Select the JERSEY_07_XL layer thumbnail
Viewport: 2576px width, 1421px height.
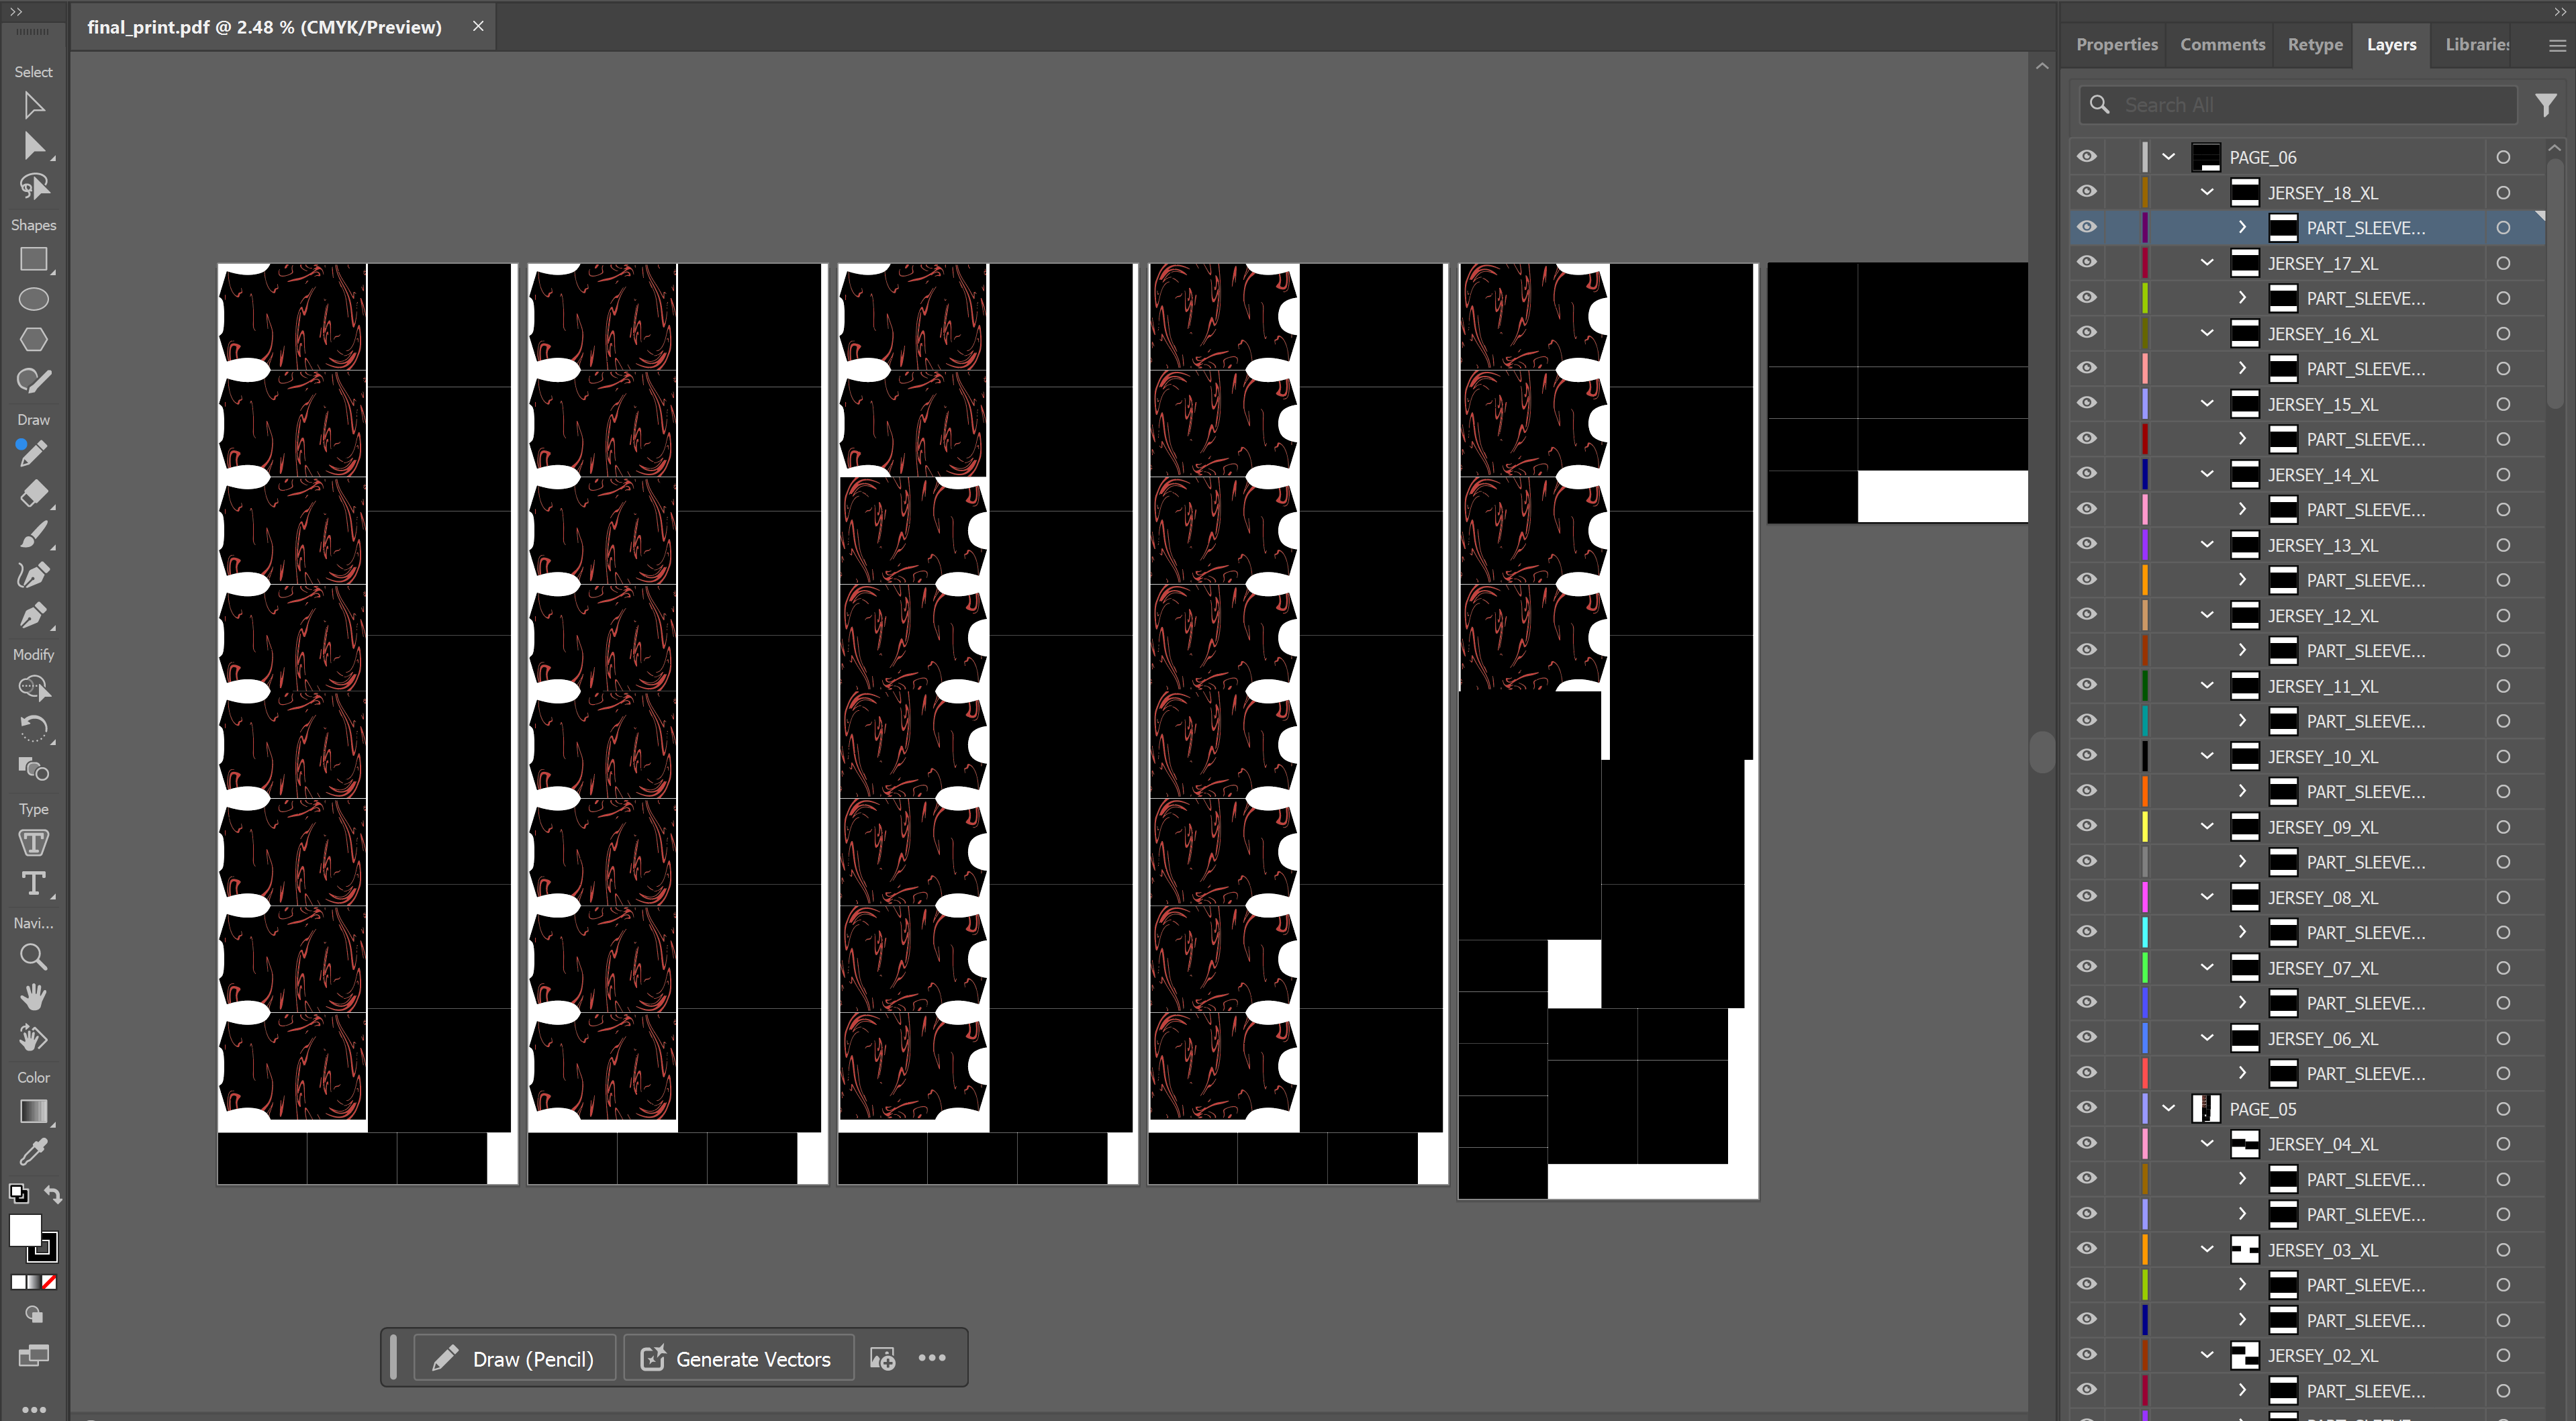[x=2245, y=967]
